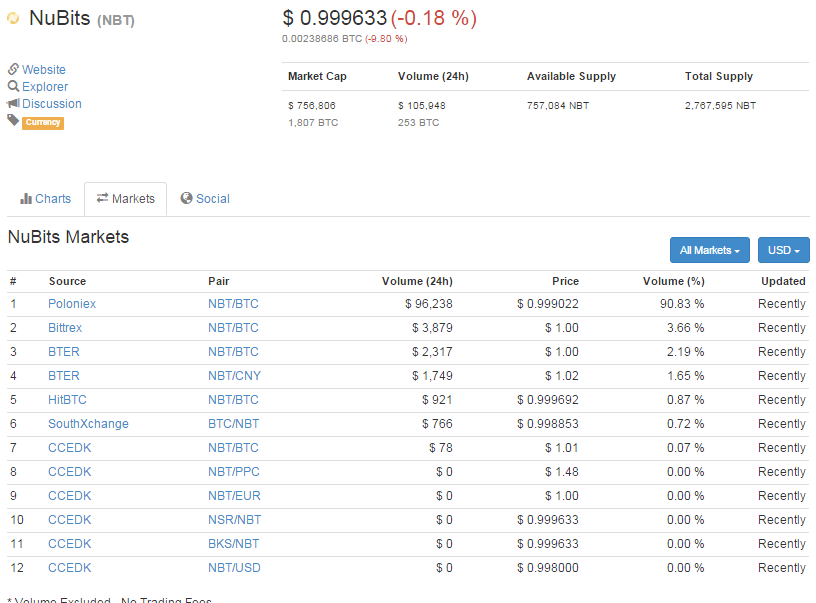Open the Website link
Viewport: 816px width, 603px height.
(44, 70)
